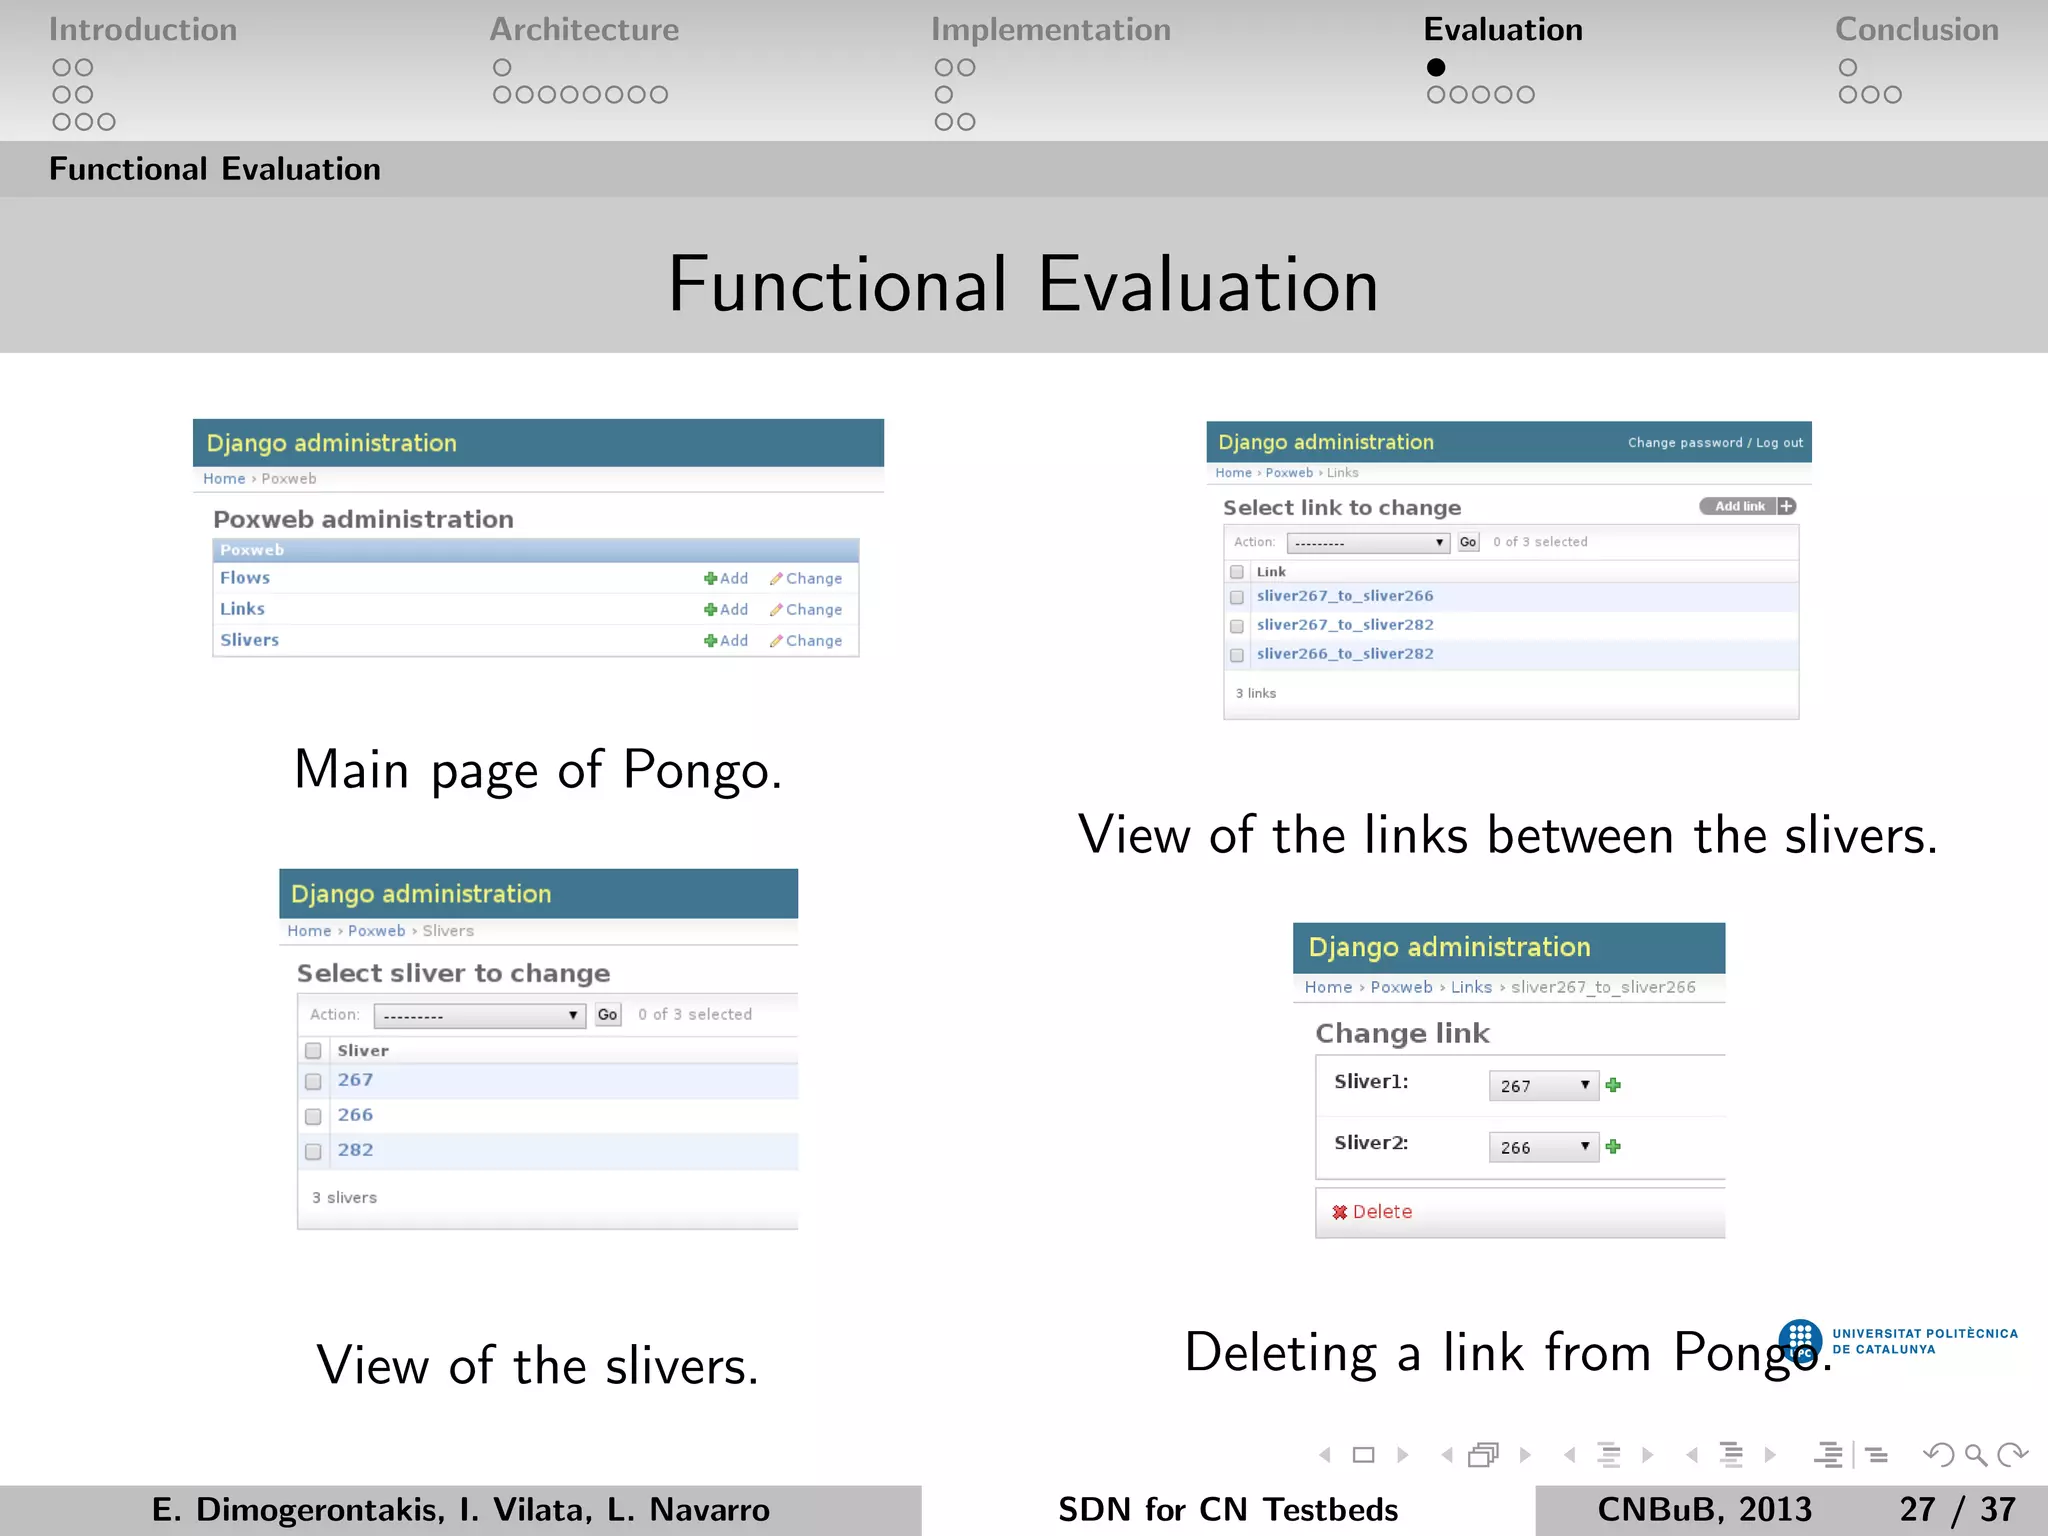Open the Action dropdown in links view
2048x1536 pixels.
[x=1368, y=543]
